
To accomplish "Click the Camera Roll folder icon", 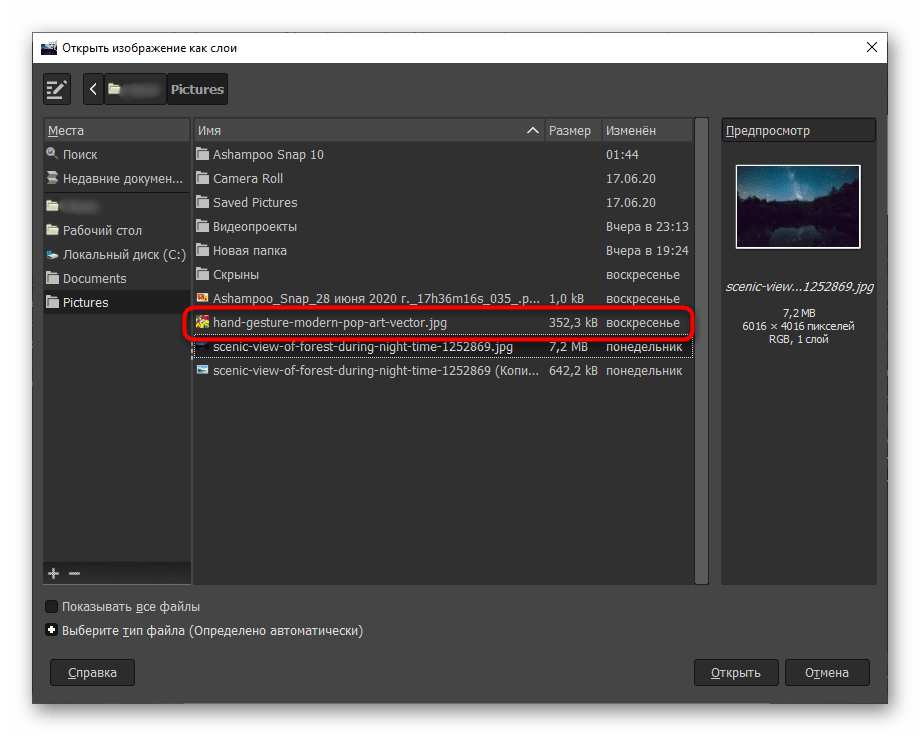I will pos(202,178).
